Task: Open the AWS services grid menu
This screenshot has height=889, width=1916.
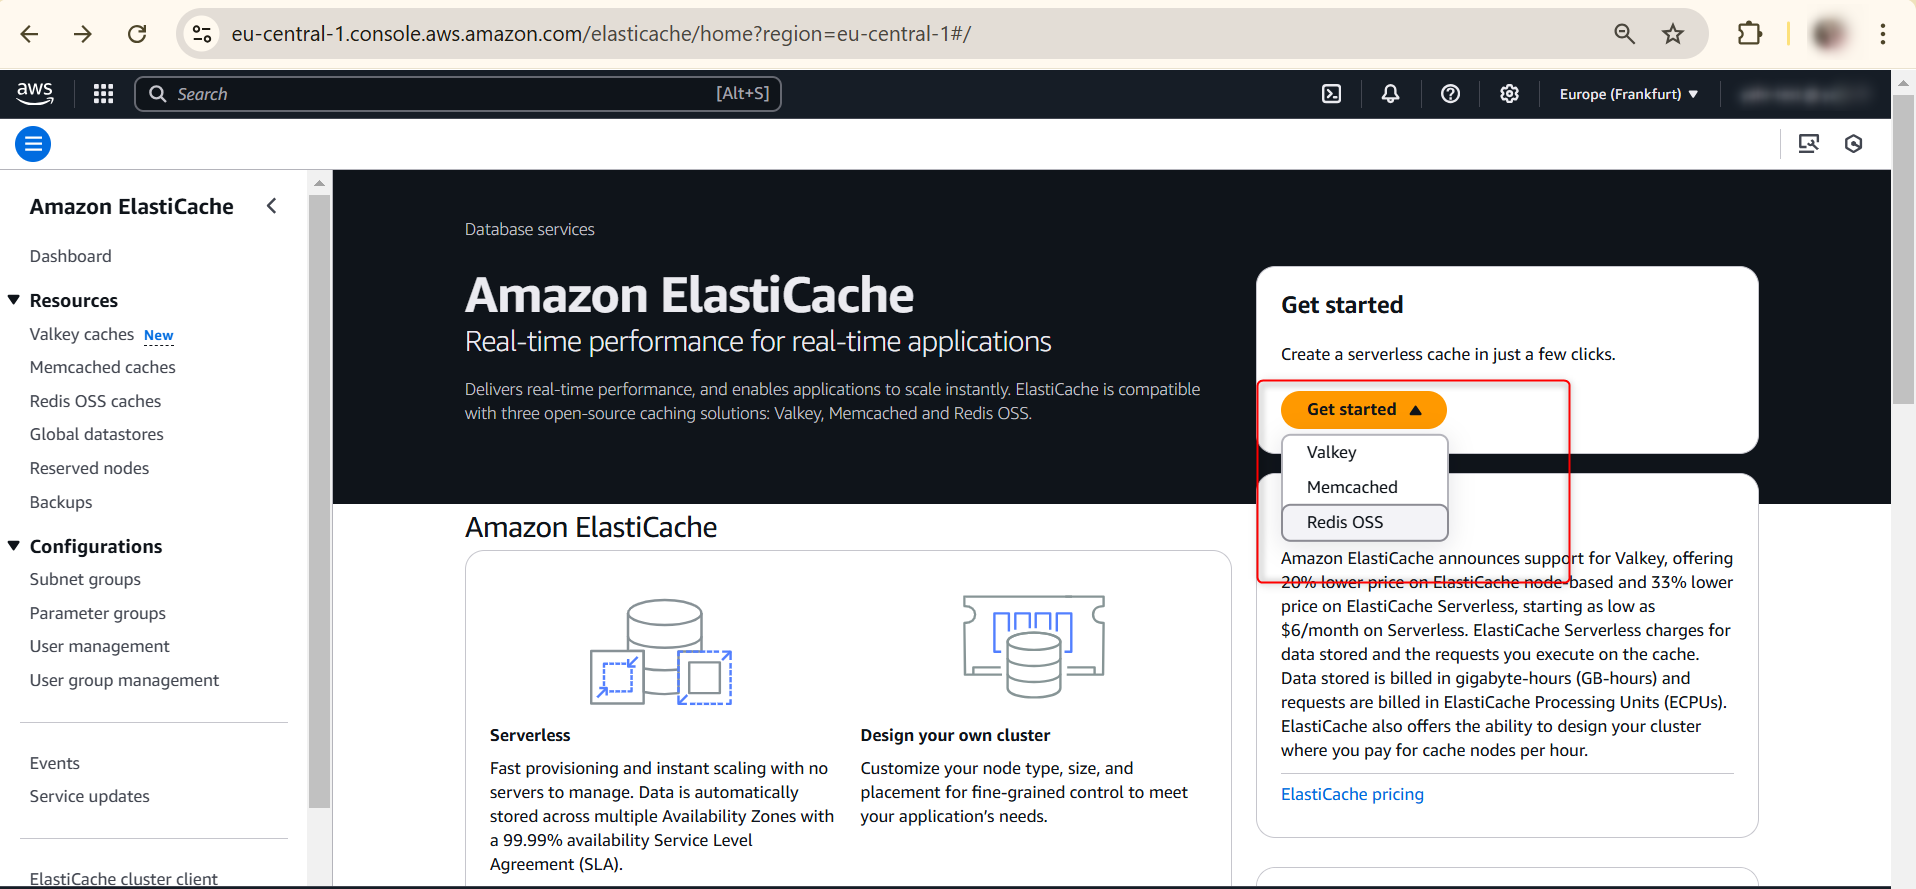Action: pyautogui.click(x=103, y=94)
